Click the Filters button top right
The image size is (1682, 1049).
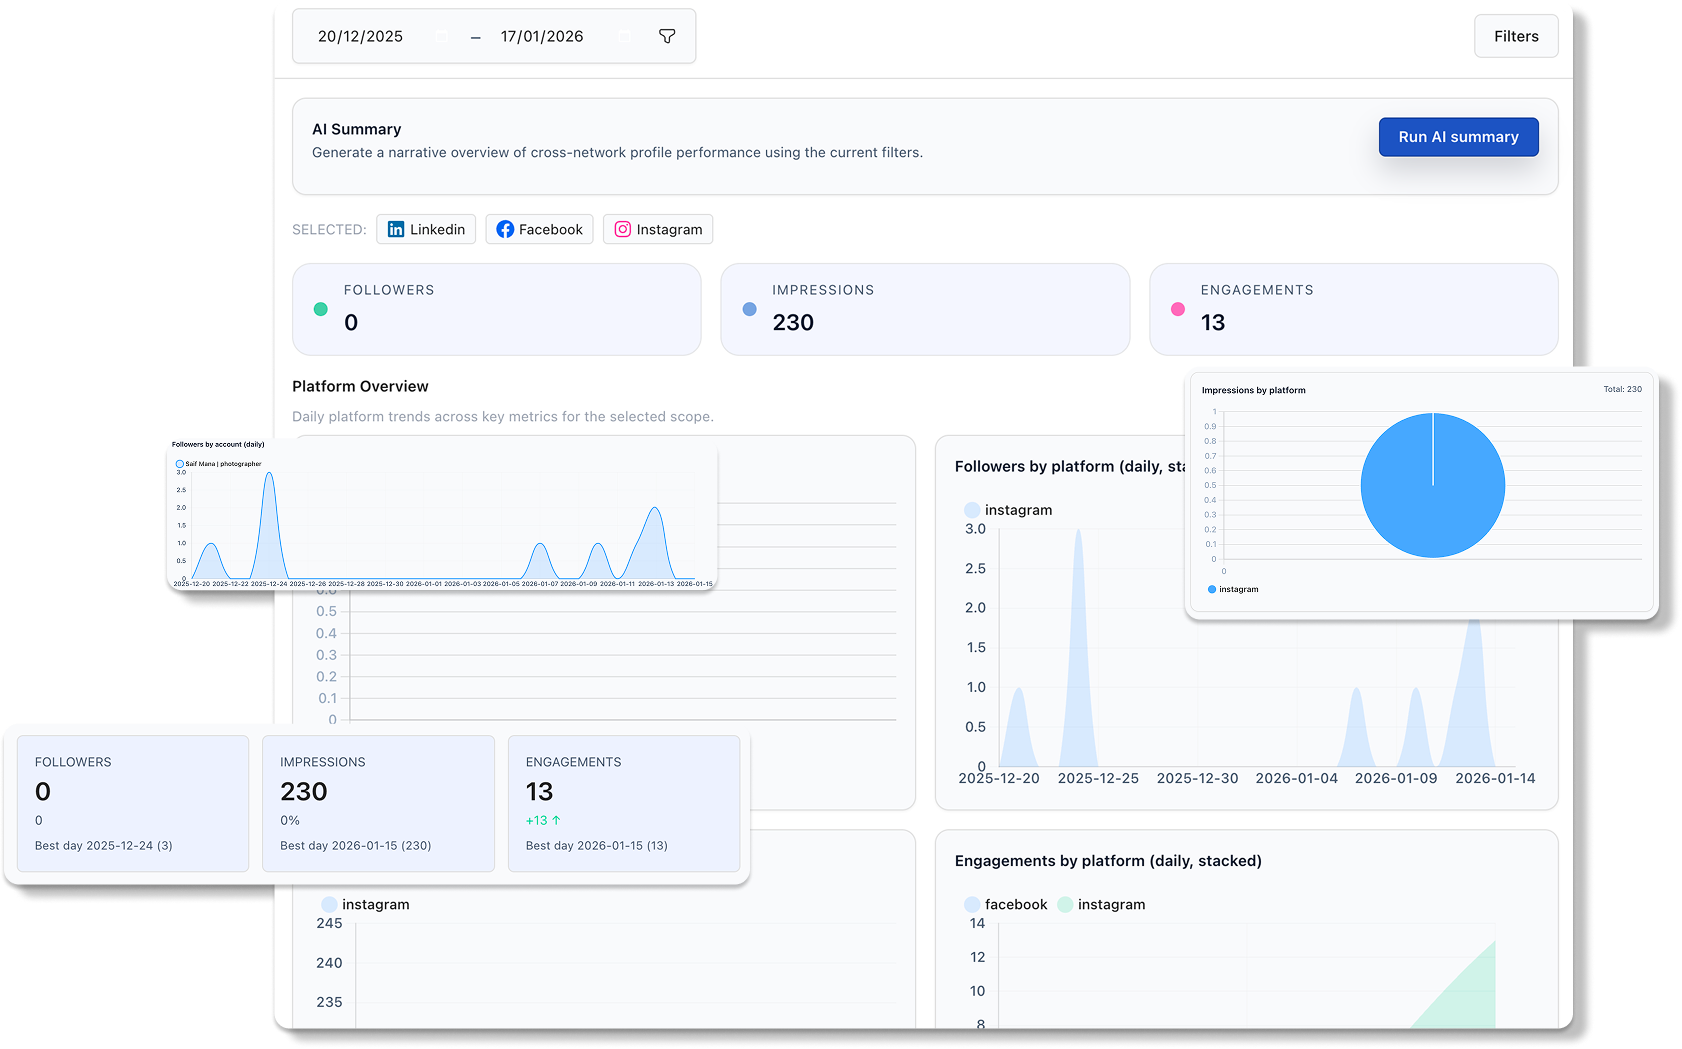point(1516,36)
